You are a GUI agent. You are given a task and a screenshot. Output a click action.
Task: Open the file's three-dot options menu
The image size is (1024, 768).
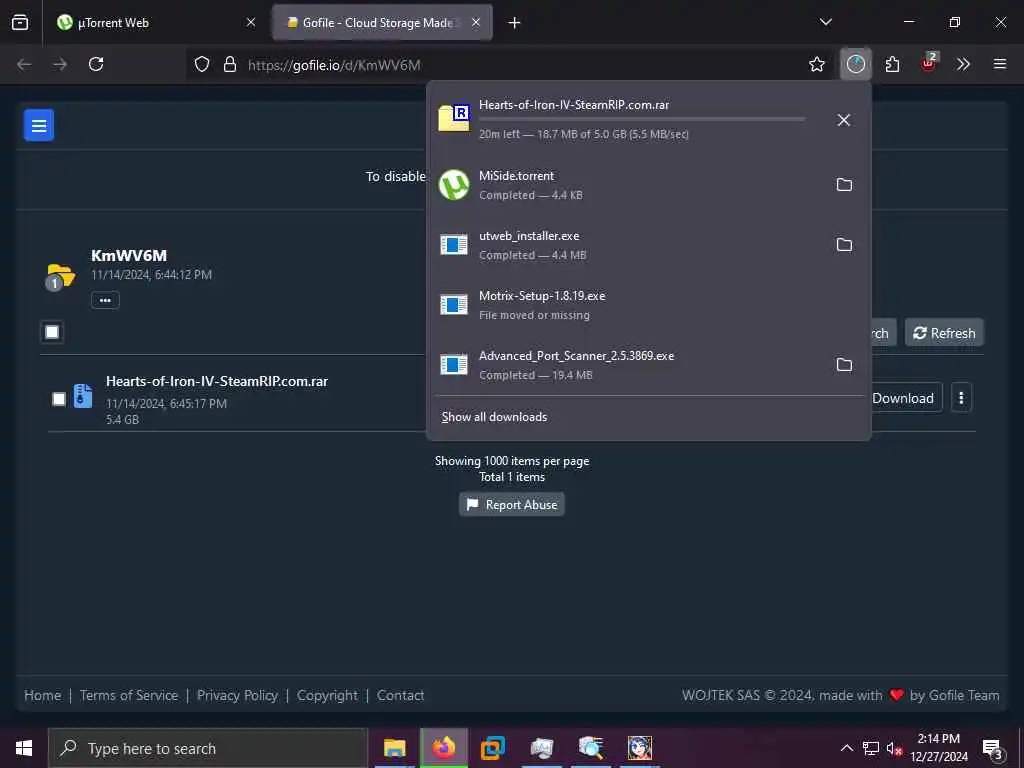[x=961, y=398]
